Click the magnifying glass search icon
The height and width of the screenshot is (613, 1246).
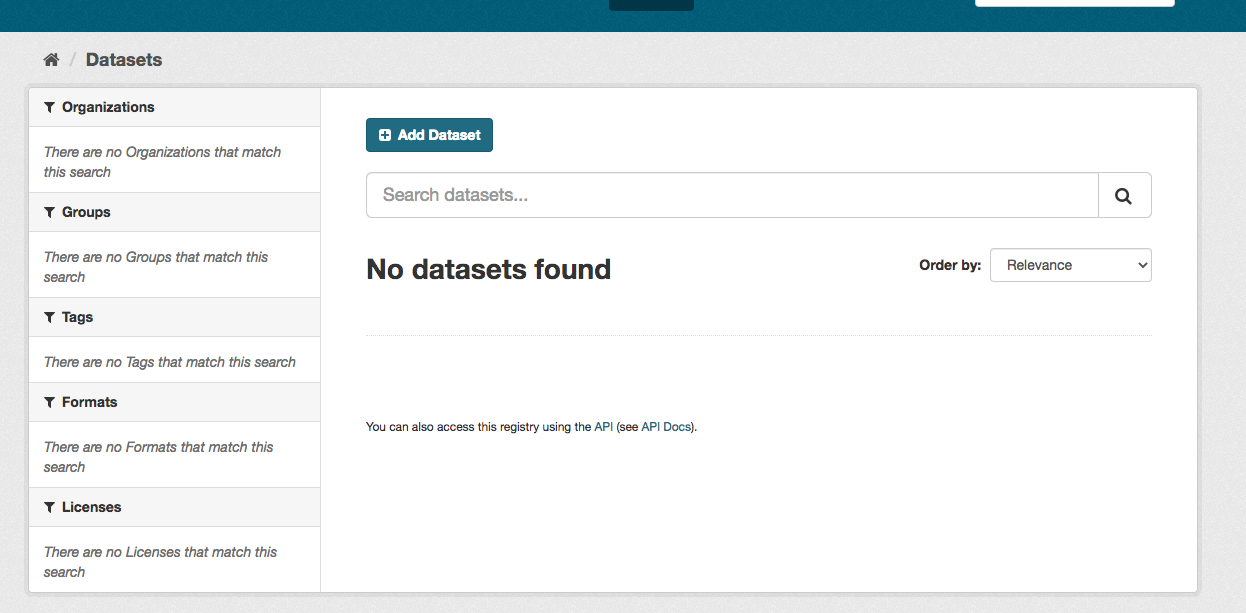click(x=1124, y=194)
